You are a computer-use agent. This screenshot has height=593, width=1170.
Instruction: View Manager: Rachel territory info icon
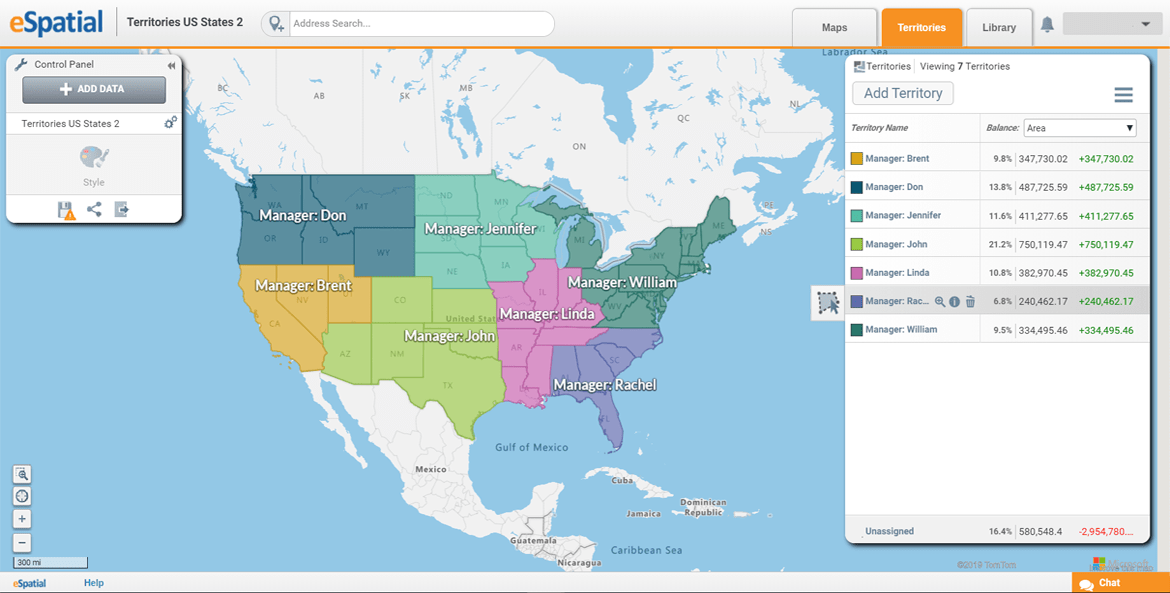click(955, 301)
